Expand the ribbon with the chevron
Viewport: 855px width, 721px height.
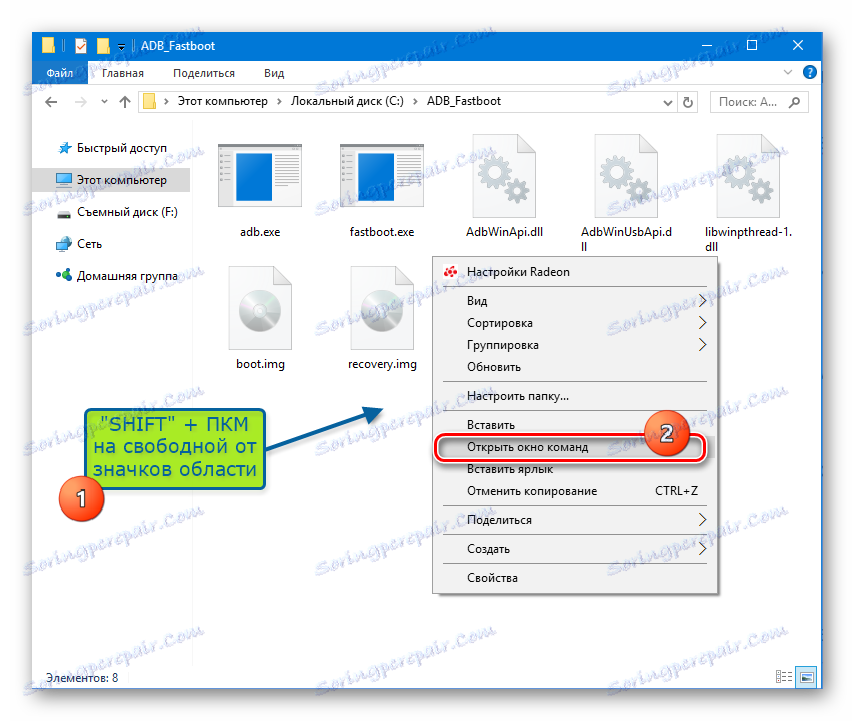787,72
